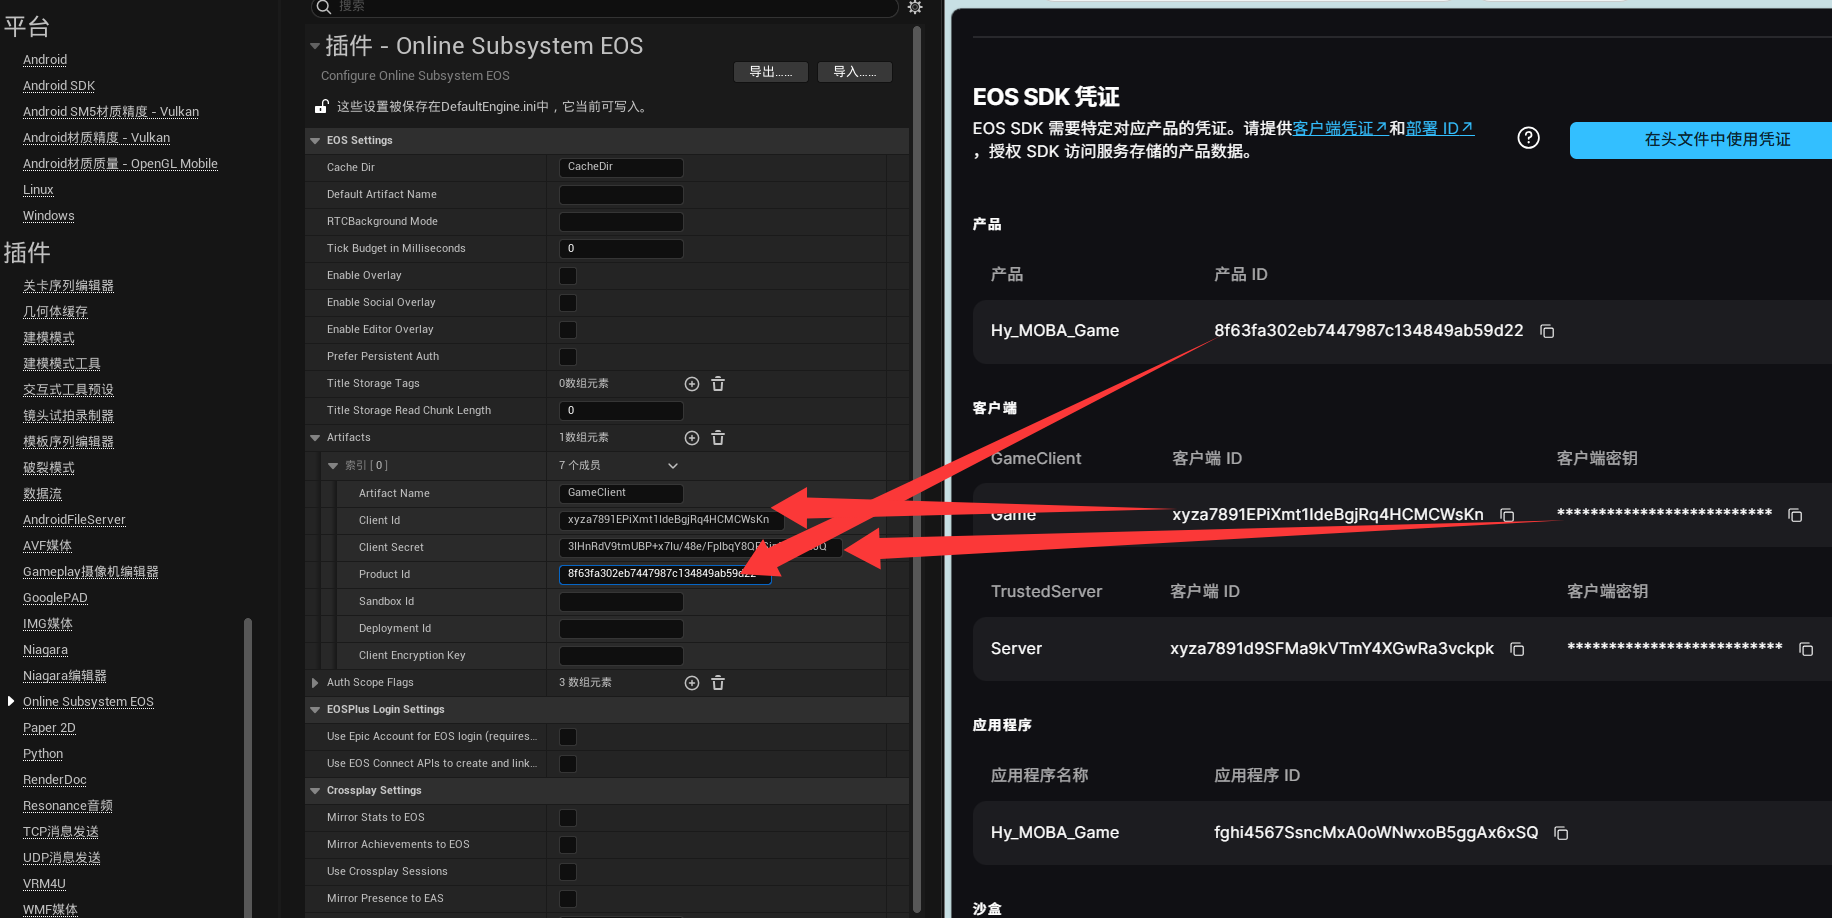
Task: Click the trash icon for Artifacts array
Action: point(717,438)
